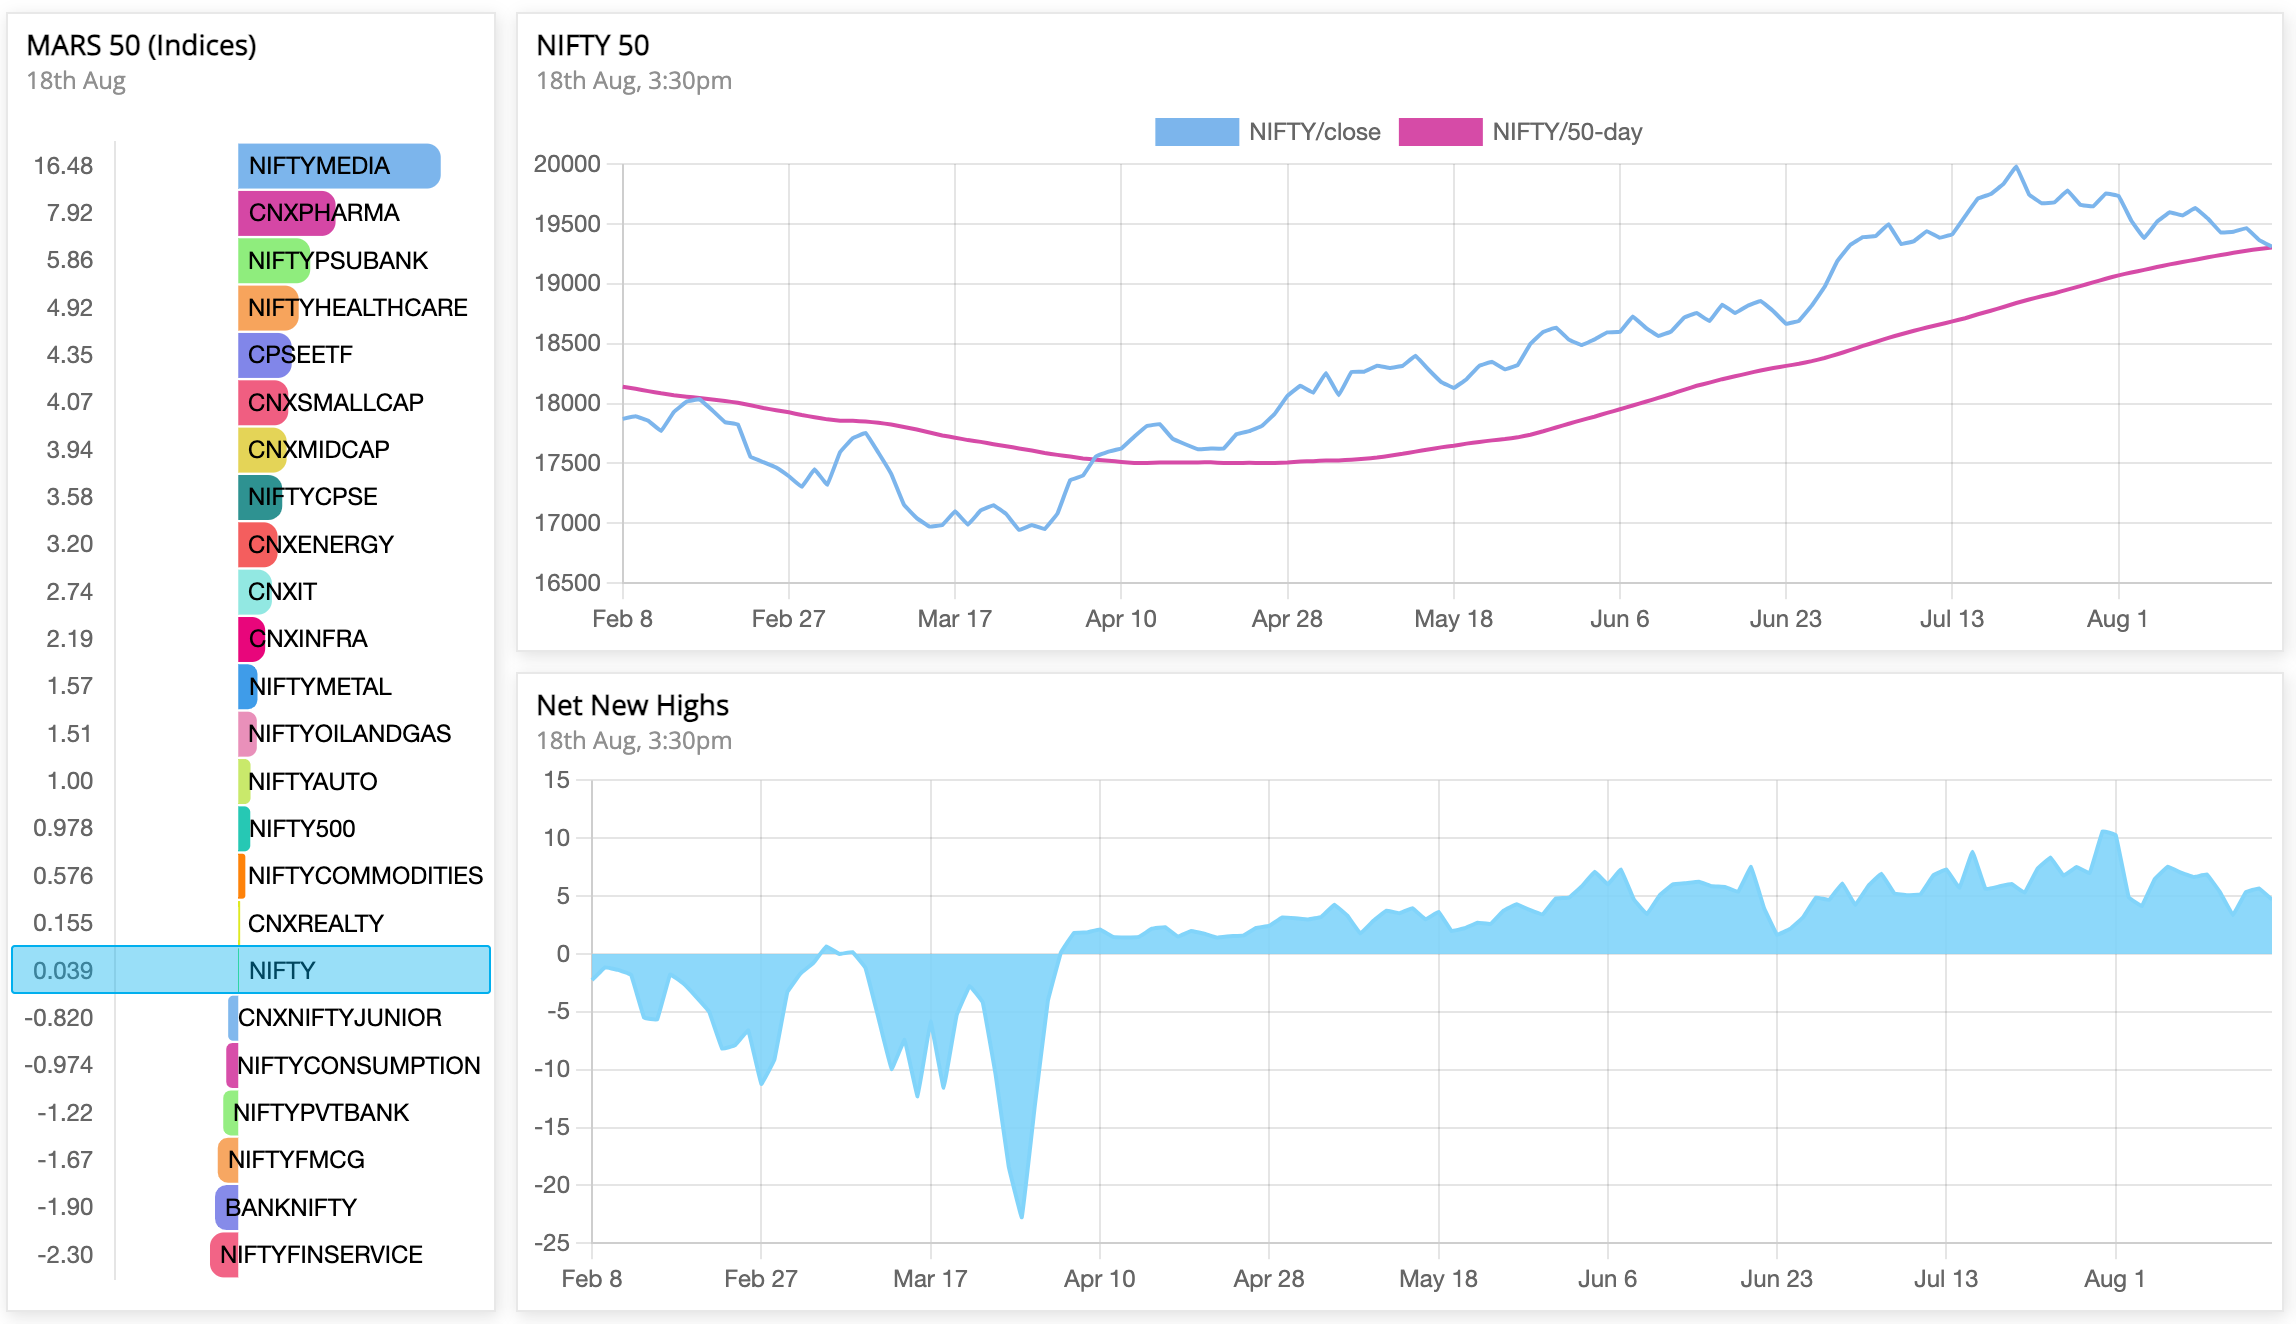Select the NIFTYFMCG index bar
The height and width of the screenshot is (1324, 2296).
point(228,1160)
